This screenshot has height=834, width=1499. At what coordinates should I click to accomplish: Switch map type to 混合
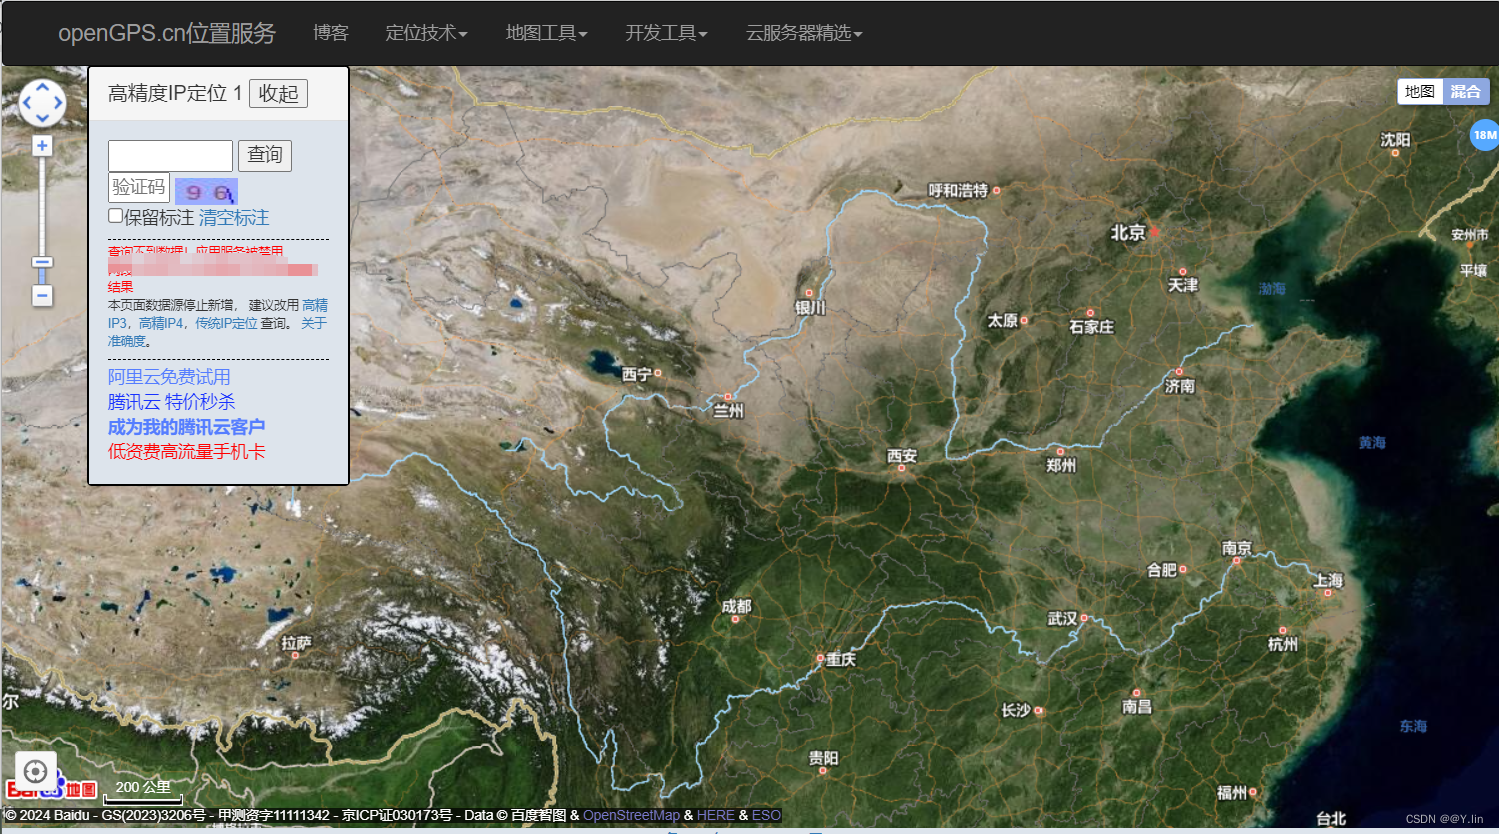[1466, 92]
